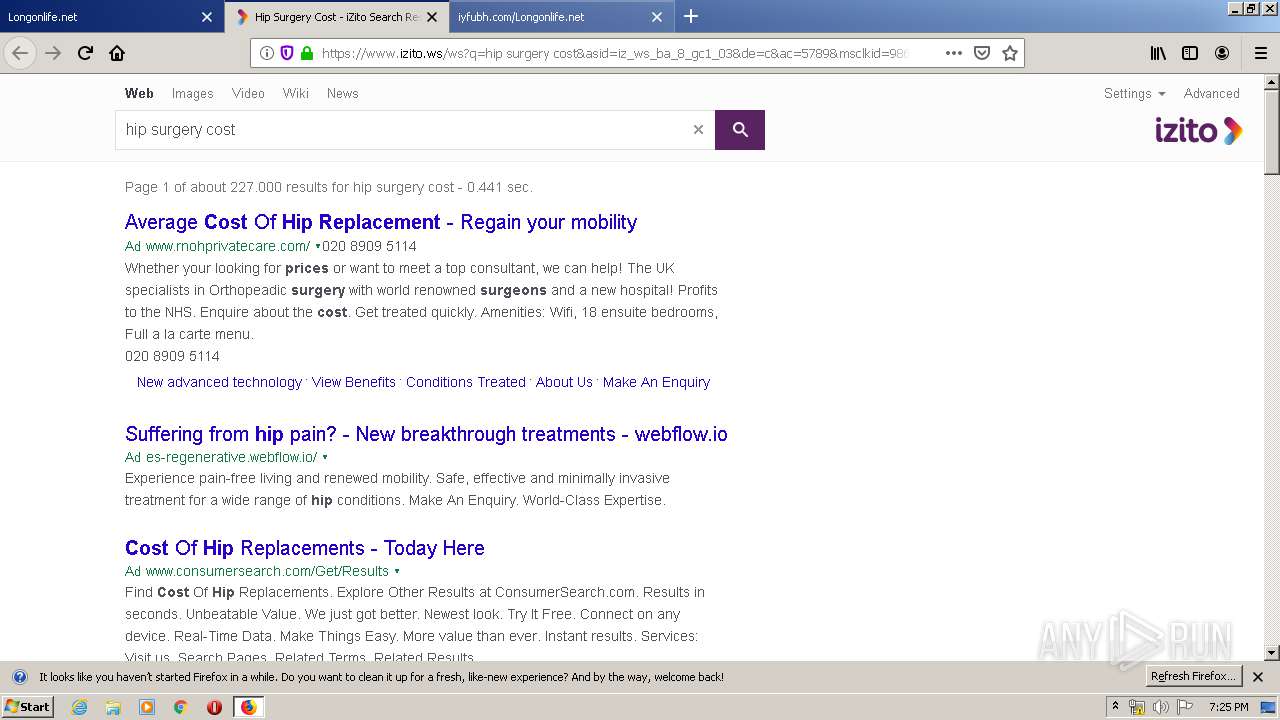Open New advanced technology sitelink

point(219,382)
